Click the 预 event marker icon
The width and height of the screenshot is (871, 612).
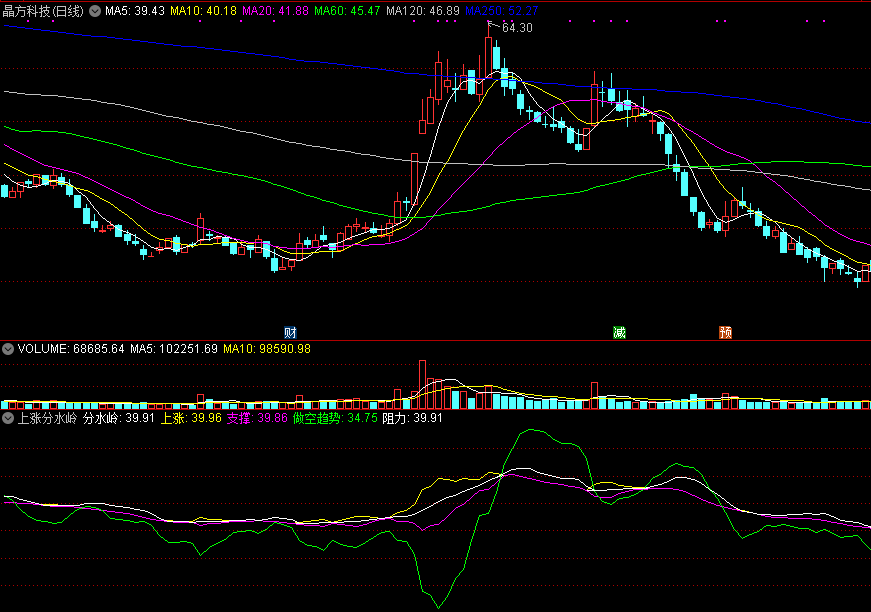tap(725, 332)
